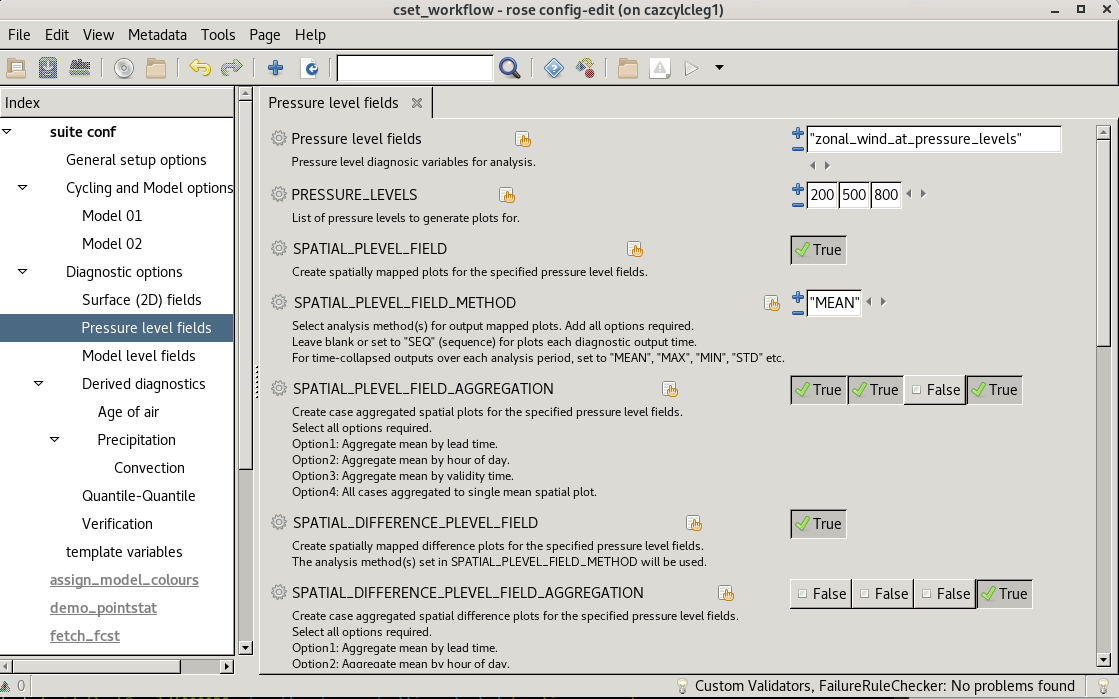The width and height of the screenshot is (1119, 699).
Task: Close the Pressure level fields tab
Action: point(417,103)
